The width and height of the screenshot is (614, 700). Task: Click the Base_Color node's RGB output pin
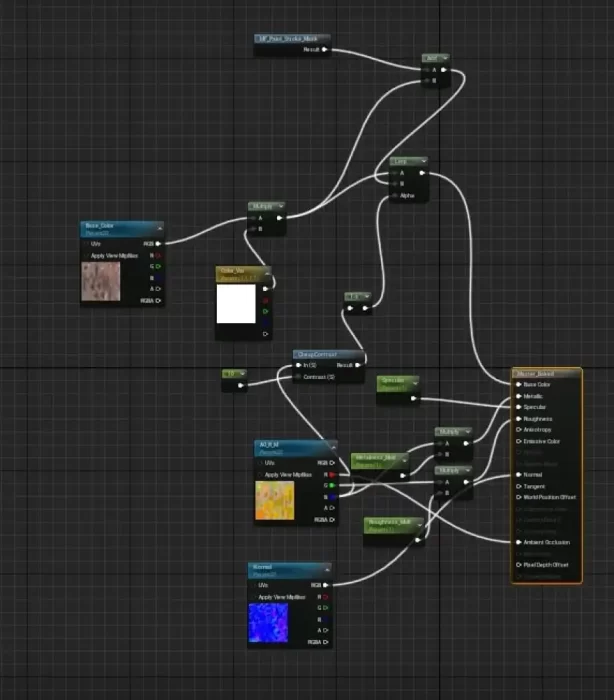click(x=158, y=243)
